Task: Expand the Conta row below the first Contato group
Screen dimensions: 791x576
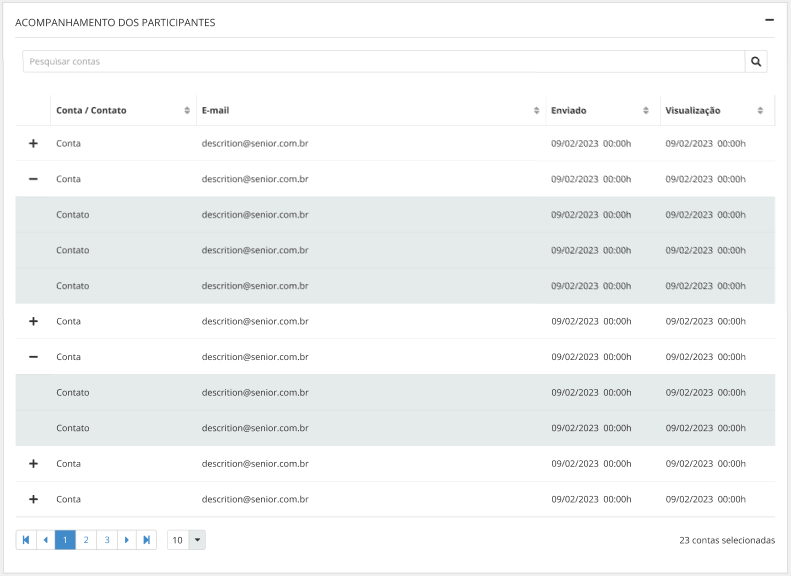Action: click(x=33, y=322)
